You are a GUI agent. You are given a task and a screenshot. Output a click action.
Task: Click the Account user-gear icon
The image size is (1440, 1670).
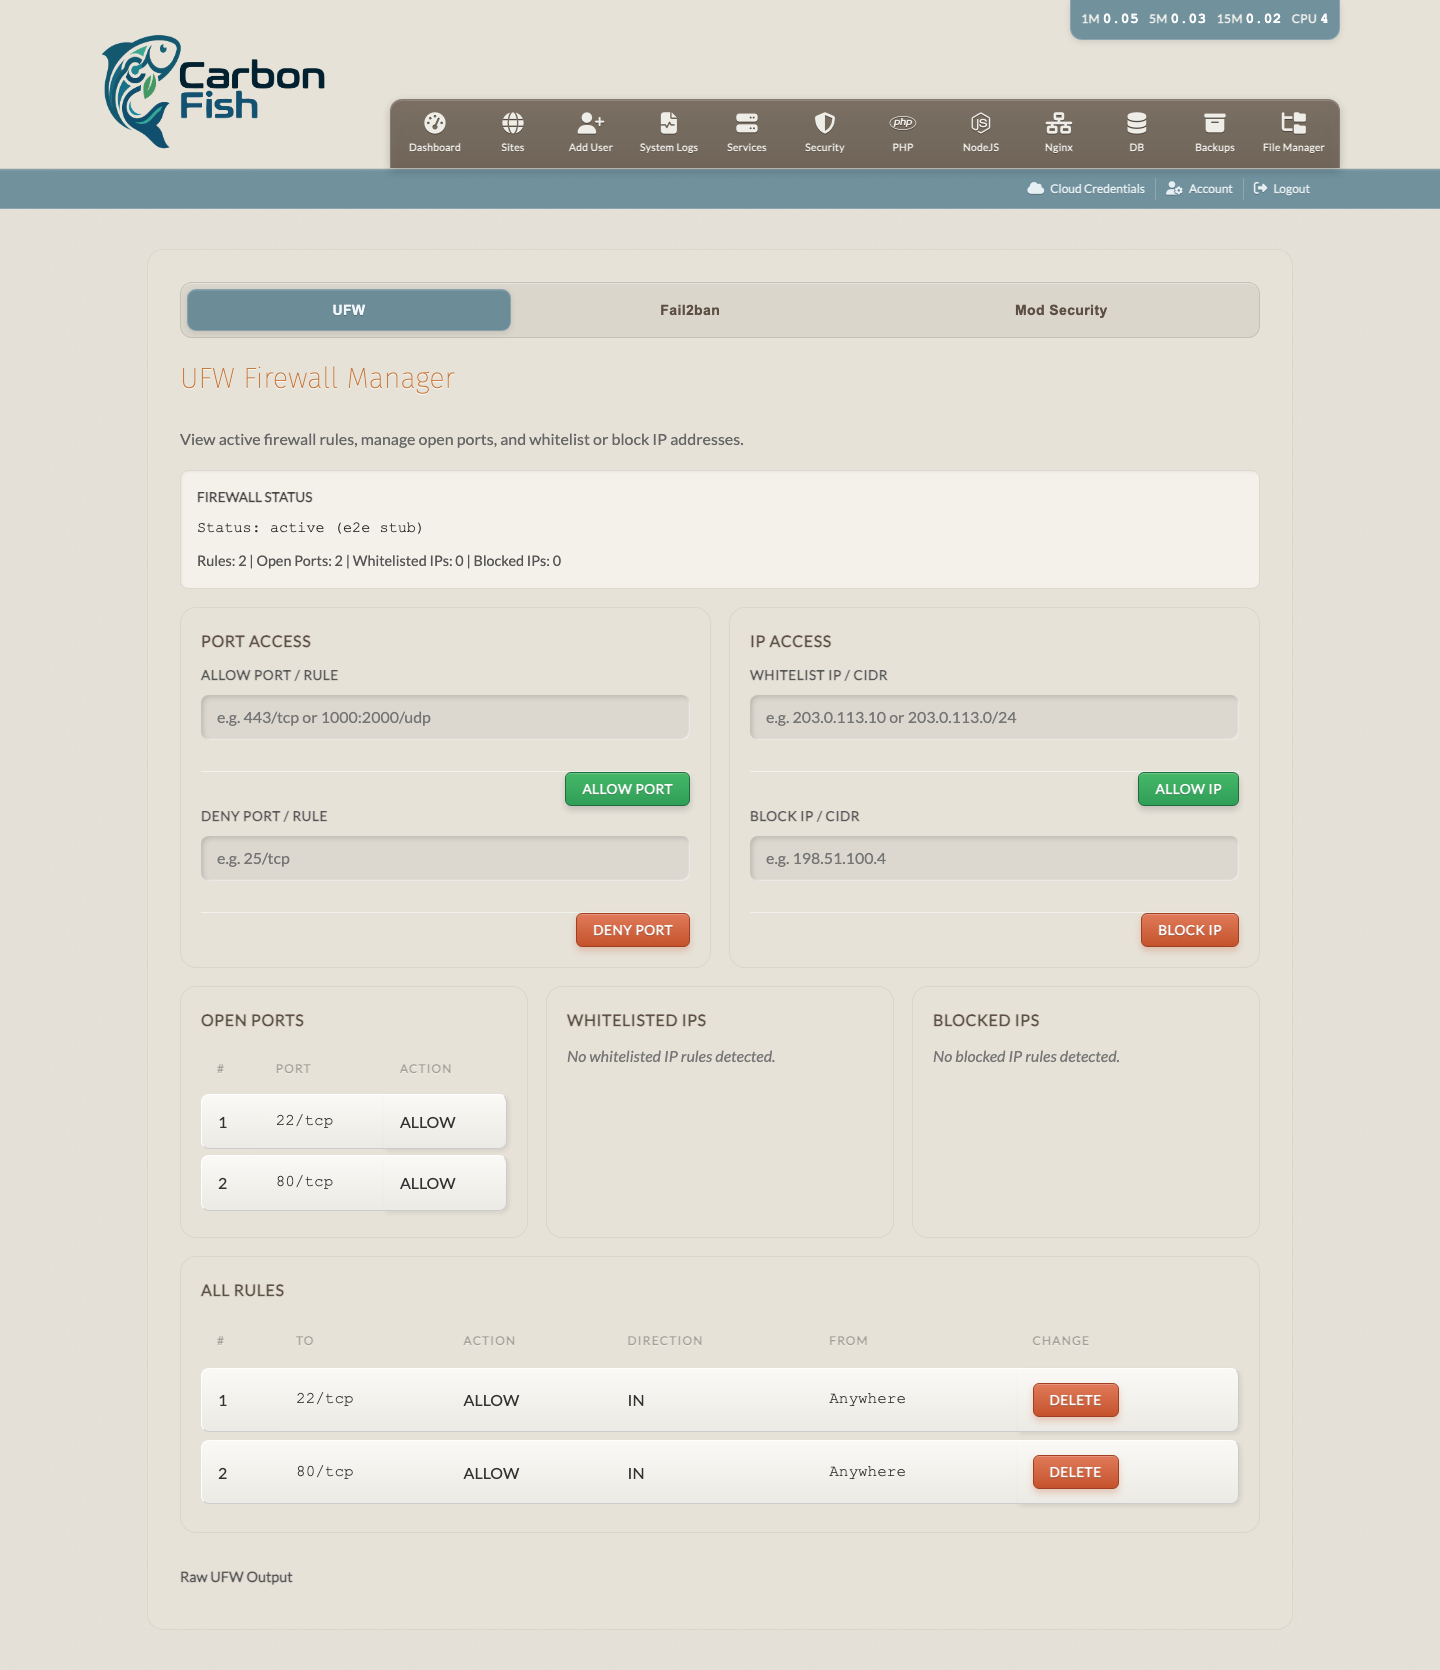pyautogui.click(x=1174, y=188)
